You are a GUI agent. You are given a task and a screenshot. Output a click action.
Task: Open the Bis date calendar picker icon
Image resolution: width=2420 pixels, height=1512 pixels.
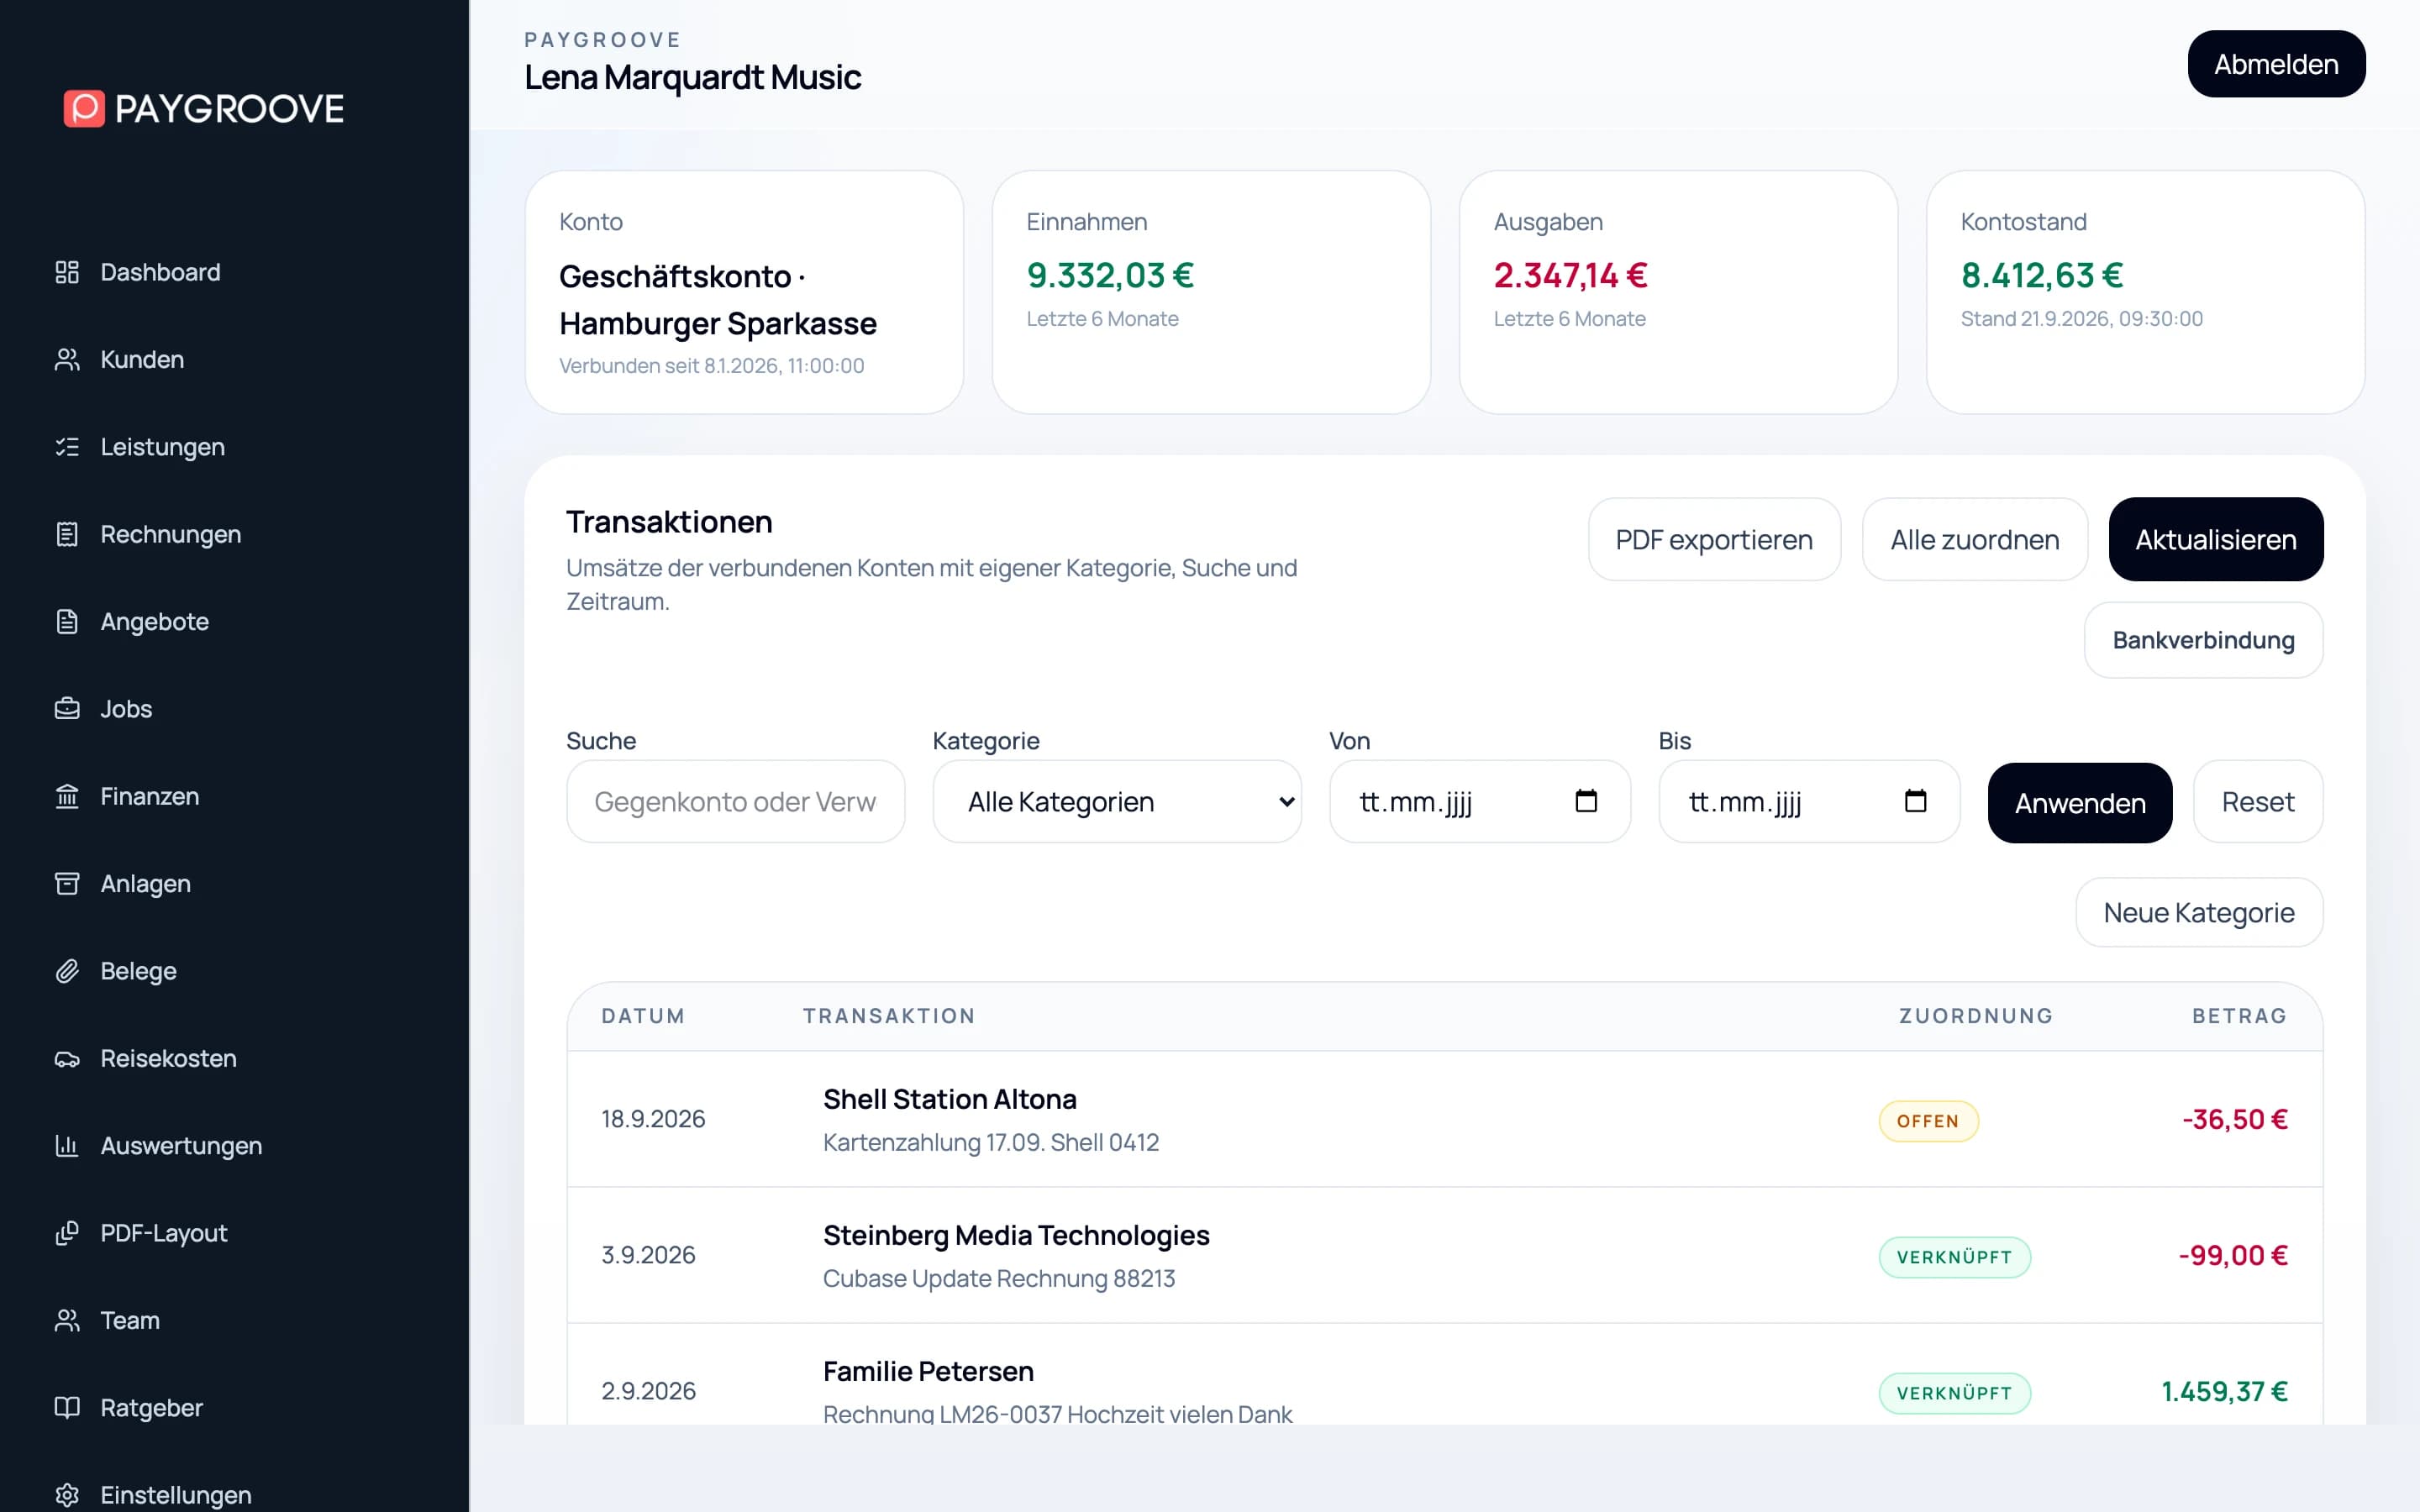coord(1915,801)
